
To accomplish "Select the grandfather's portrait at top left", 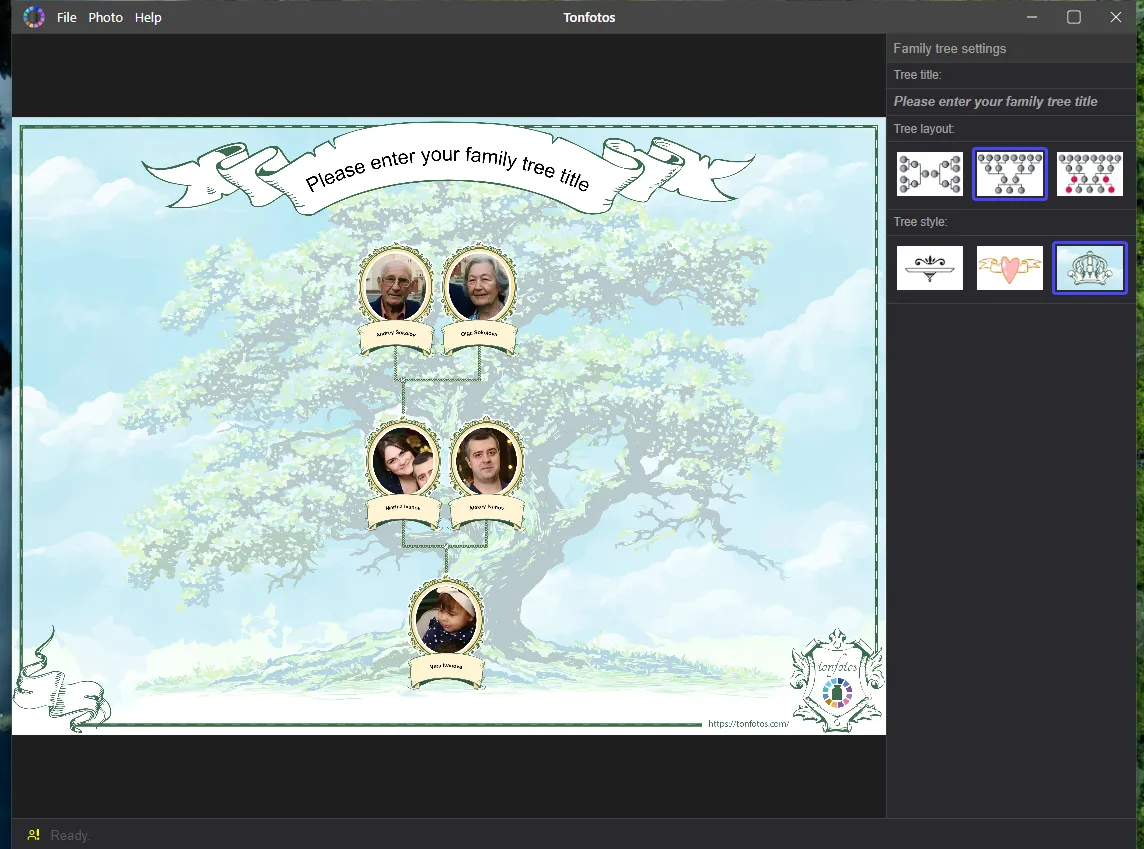I will coord(395,287).
